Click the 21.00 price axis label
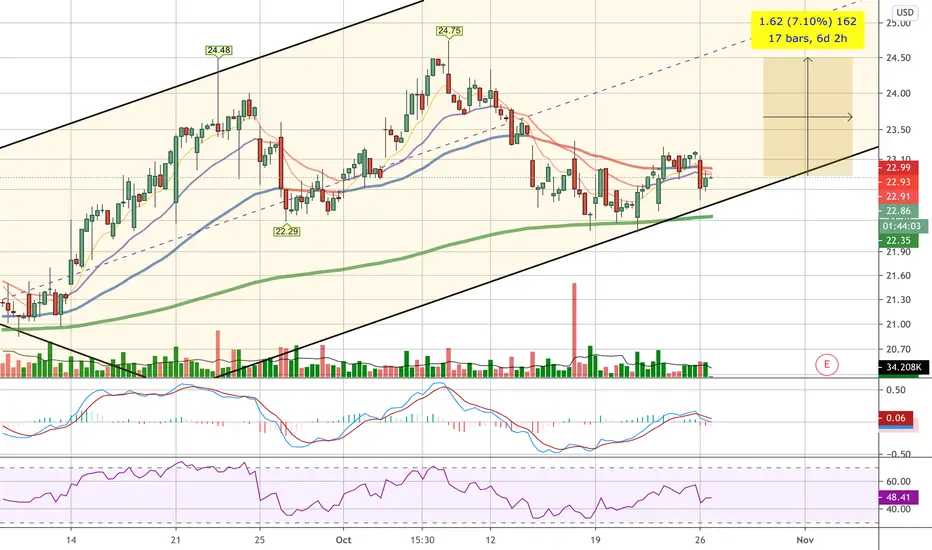This screenshot has height=550, width=932. (898, 325)
